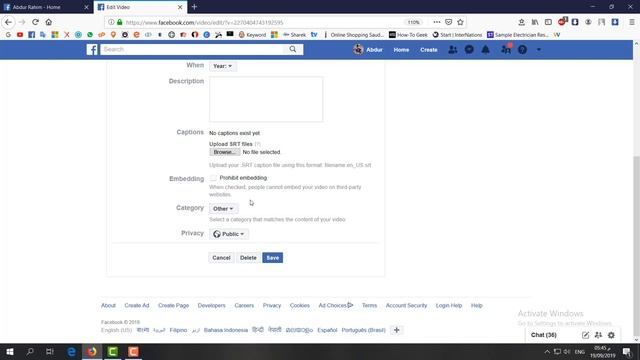Click the Firefox taskbar icon
Image resolution: width=640 pixels, height=360 pixels.
click(x=92, y=351)
